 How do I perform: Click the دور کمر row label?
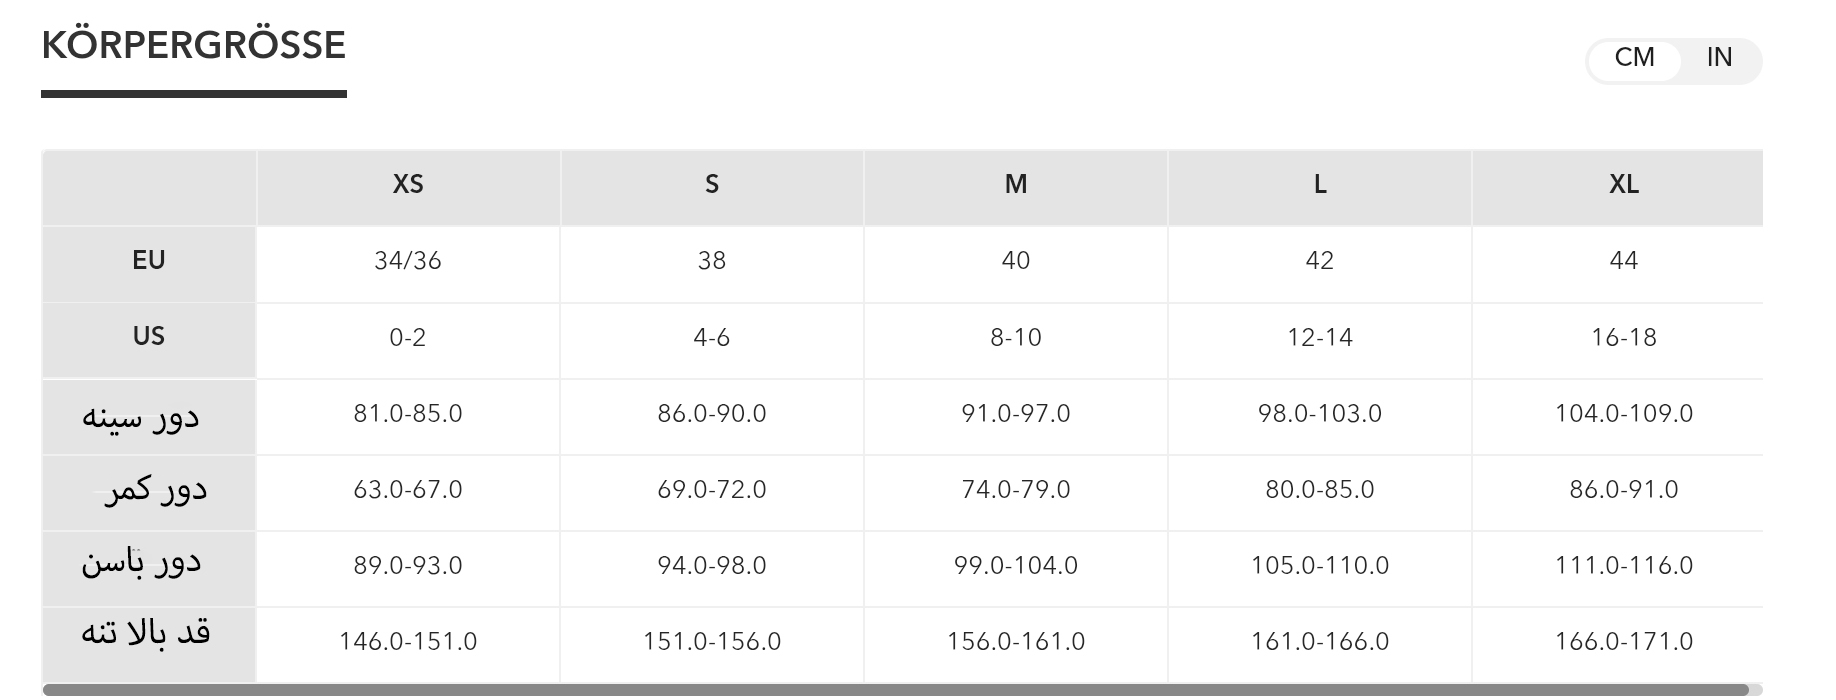click(155, 491)
